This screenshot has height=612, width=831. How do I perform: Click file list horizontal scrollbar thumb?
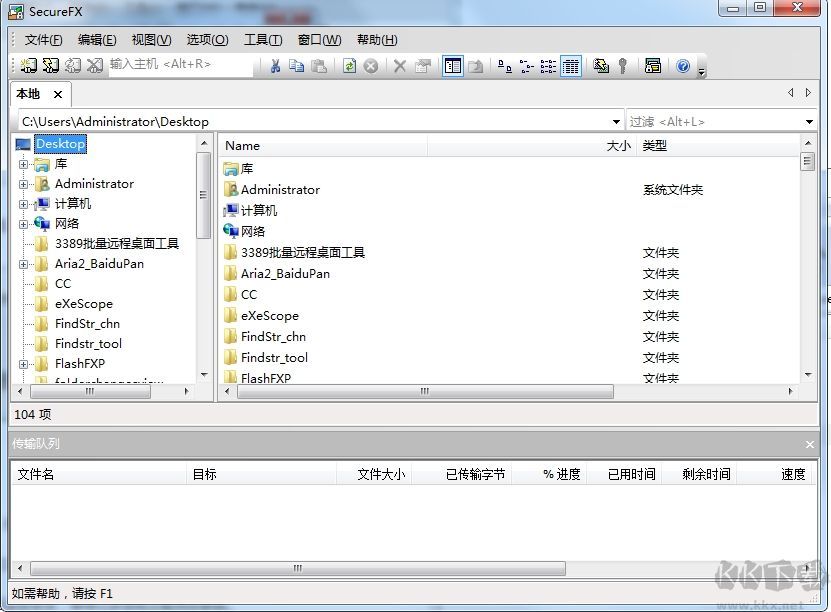(425, 392)
